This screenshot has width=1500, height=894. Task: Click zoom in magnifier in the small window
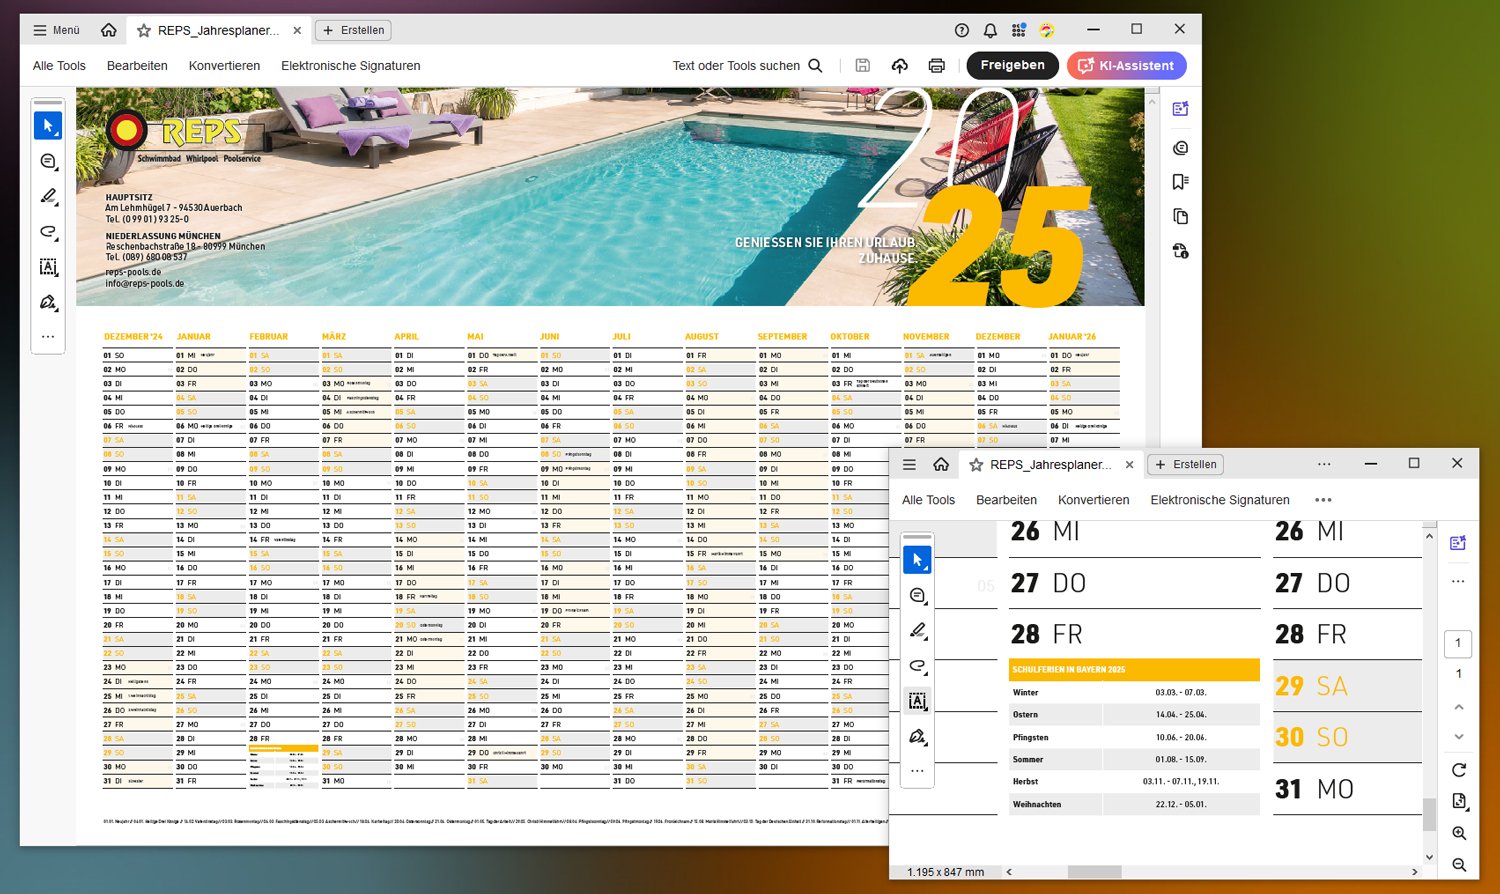[x=1459, y=833]
